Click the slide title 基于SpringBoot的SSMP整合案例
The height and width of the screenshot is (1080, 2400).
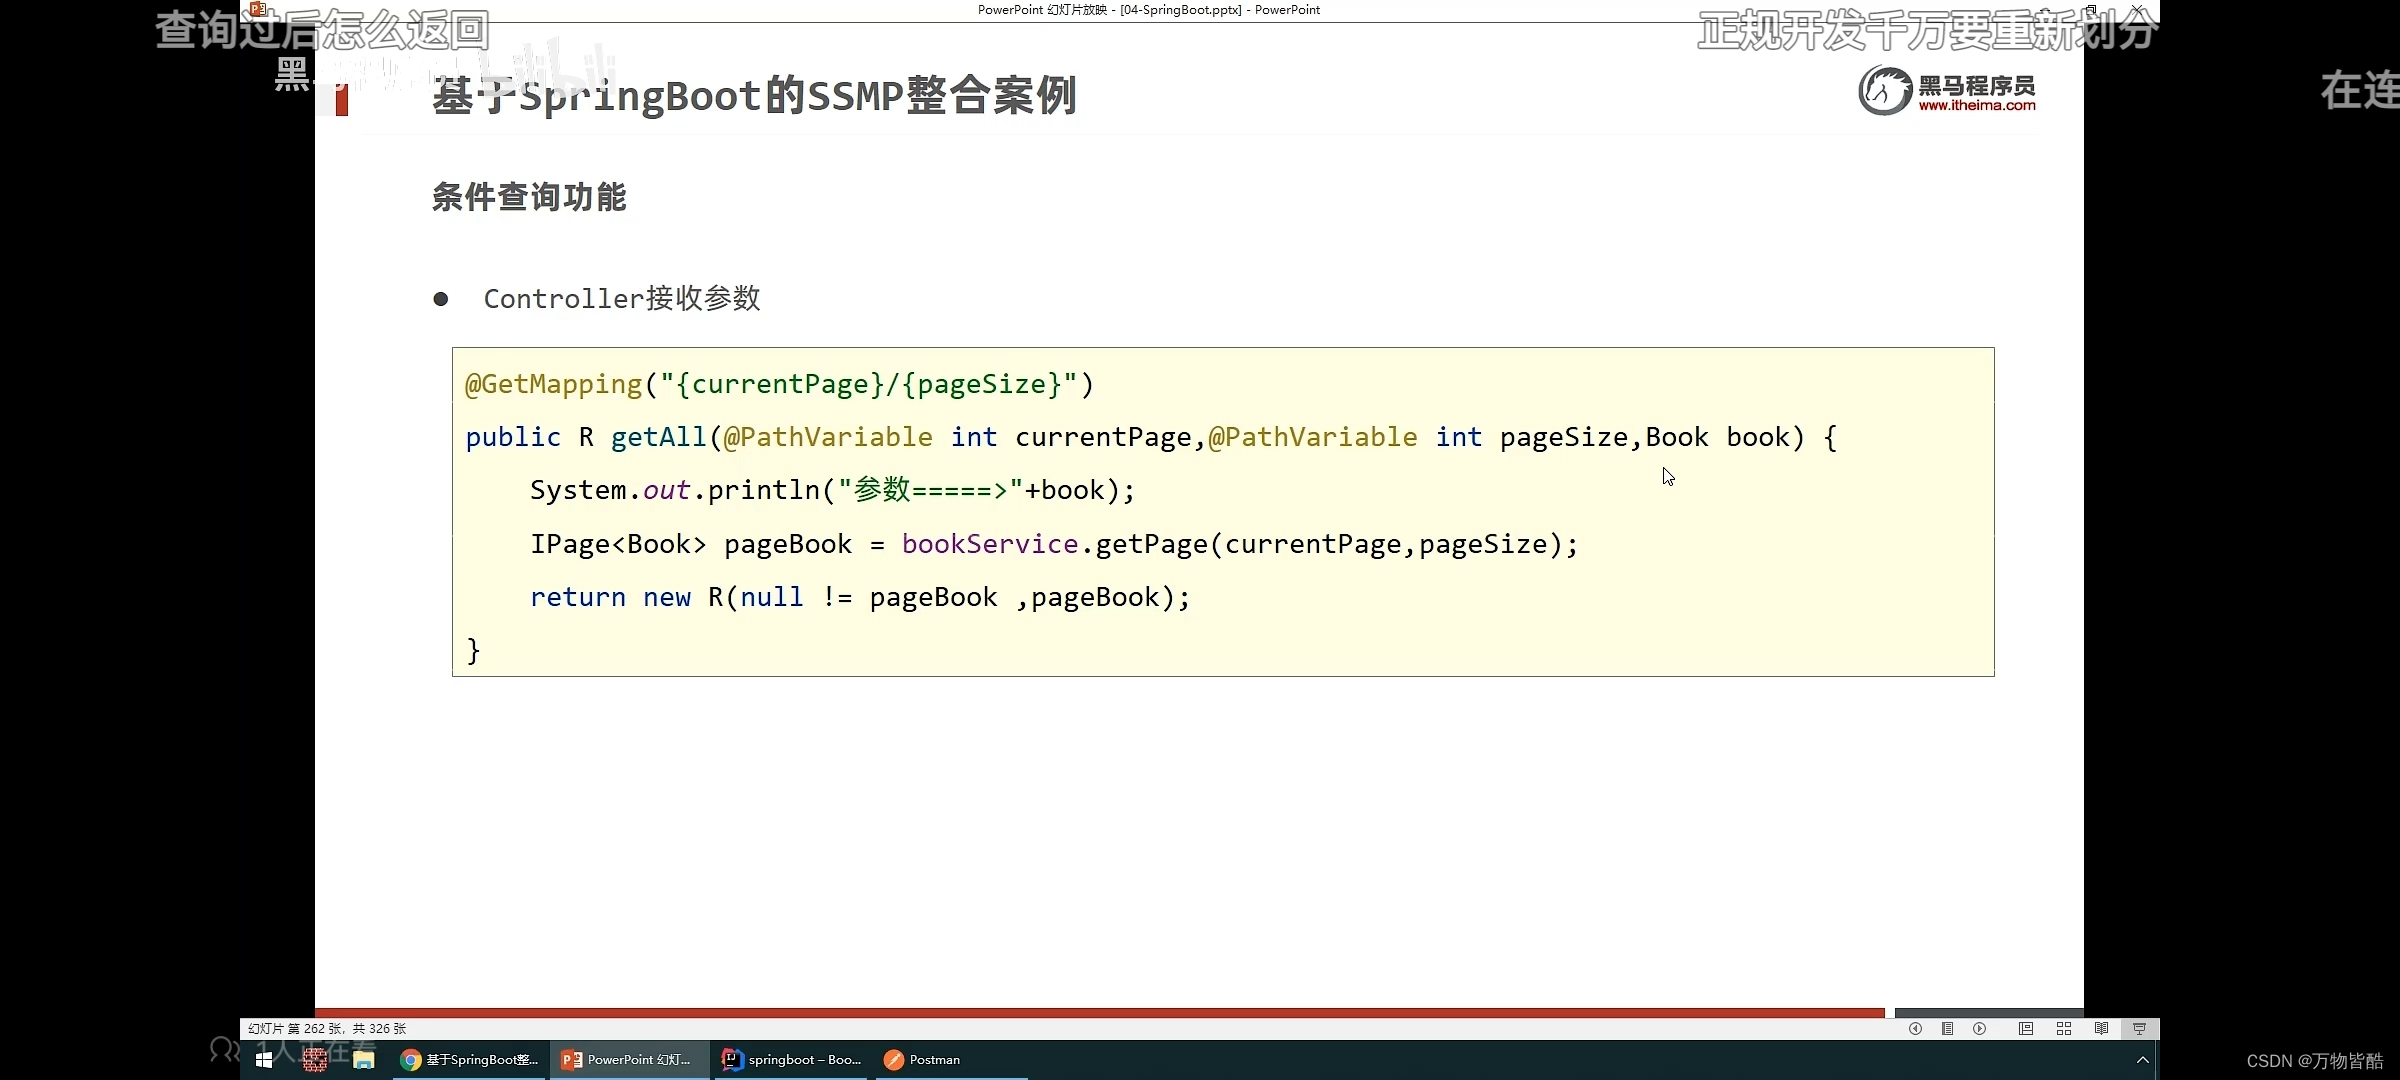point(754,95)
